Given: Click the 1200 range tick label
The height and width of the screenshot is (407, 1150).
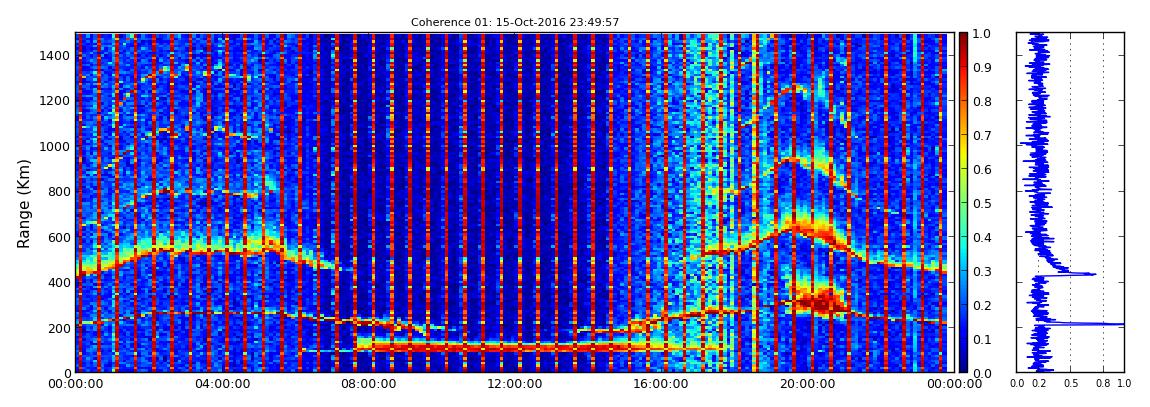Looking at the screenshot, I should point(54,100).
